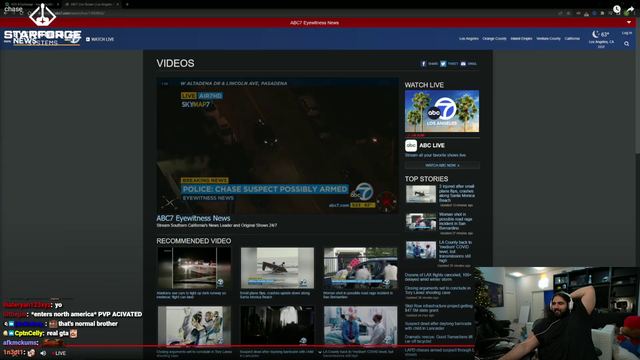
Task: Click the Los Angeles, CA weather location
Action: tap(601, 42)
